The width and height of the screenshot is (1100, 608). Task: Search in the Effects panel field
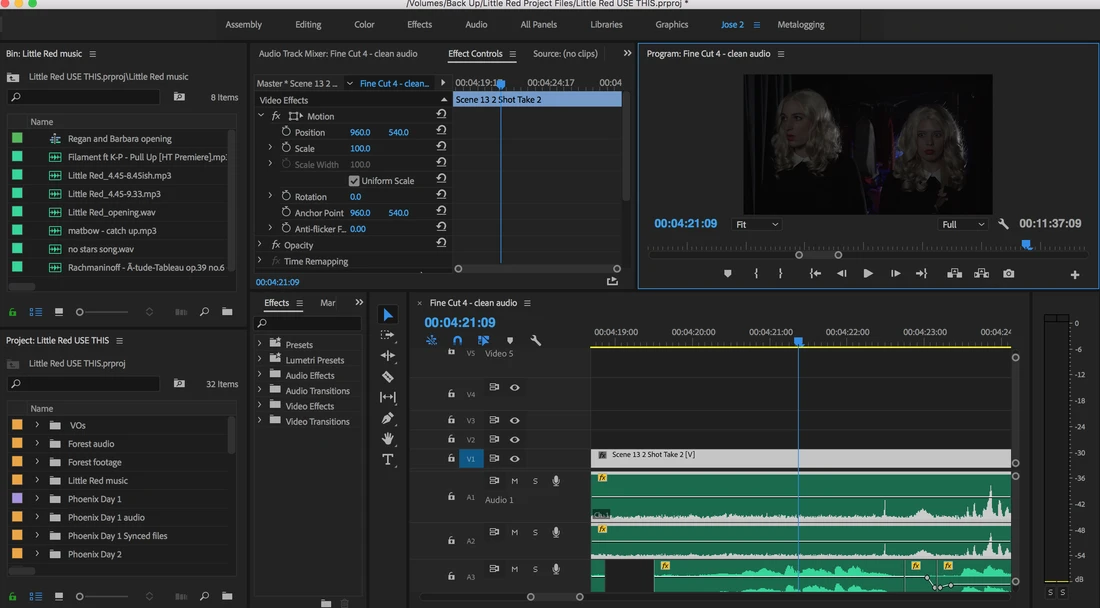tap(307, 323)
